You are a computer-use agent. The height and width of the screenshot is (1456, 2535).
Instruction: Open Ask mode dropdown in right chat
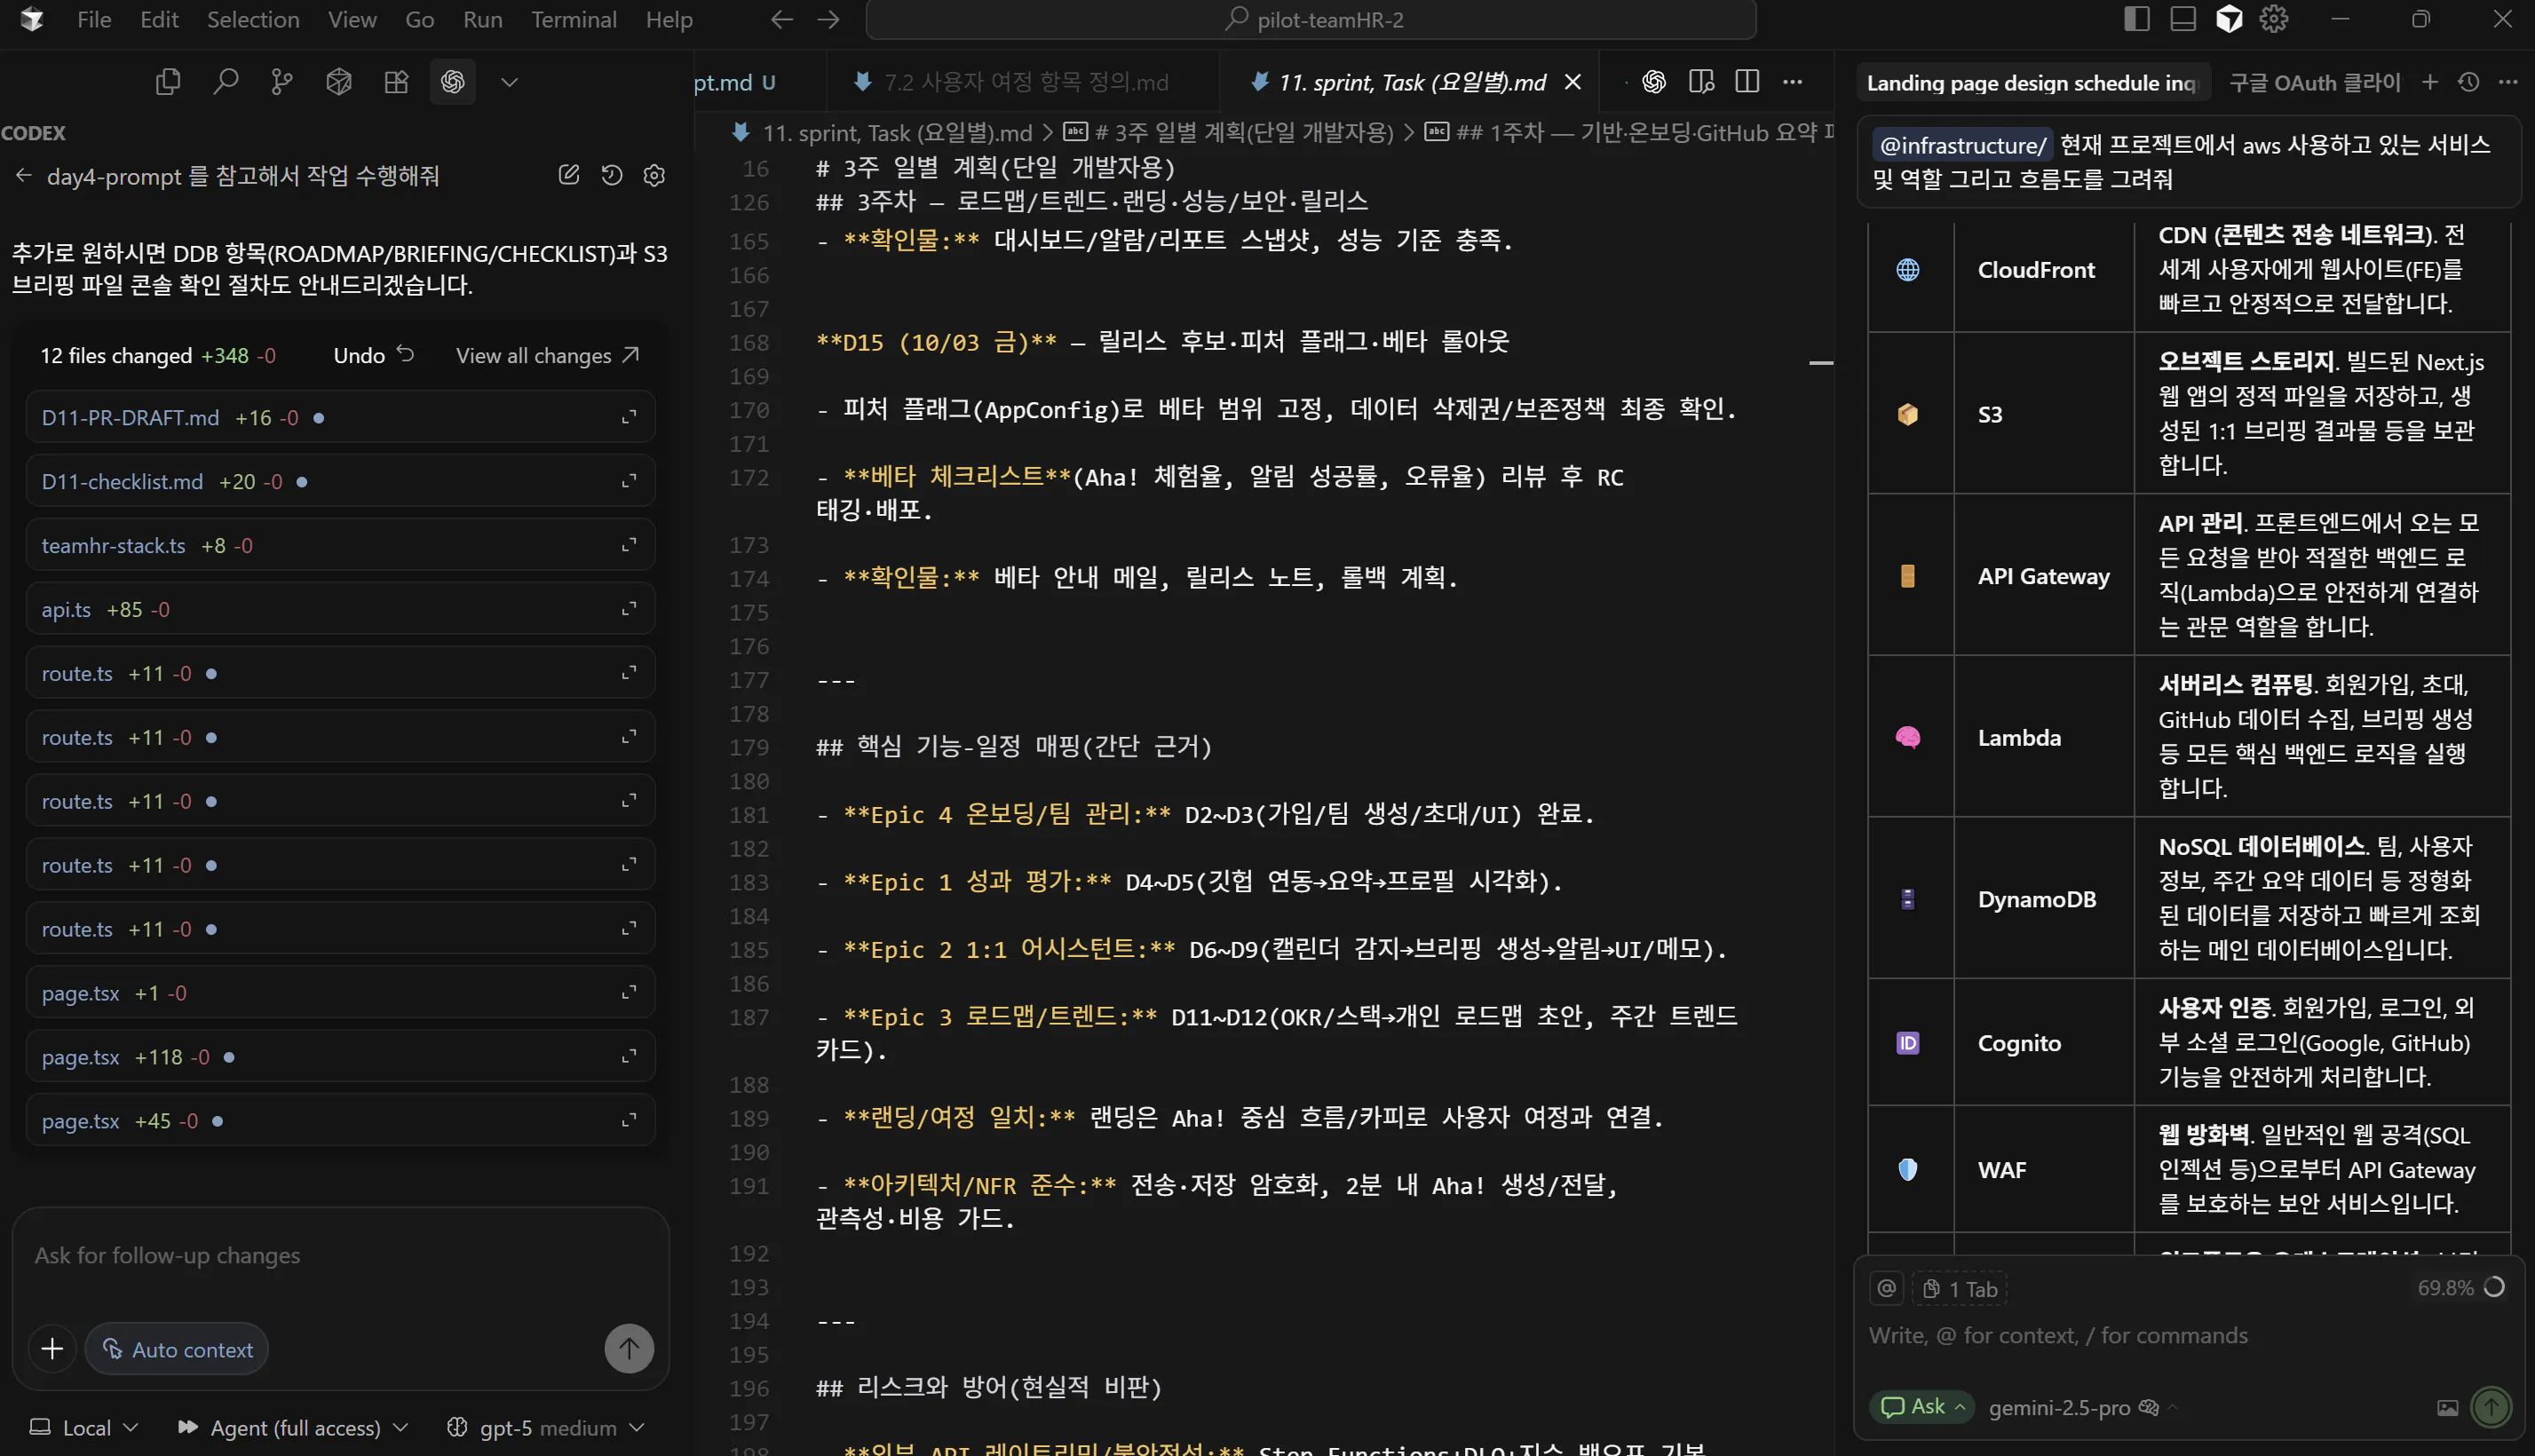click(x=1921, y=1406)
